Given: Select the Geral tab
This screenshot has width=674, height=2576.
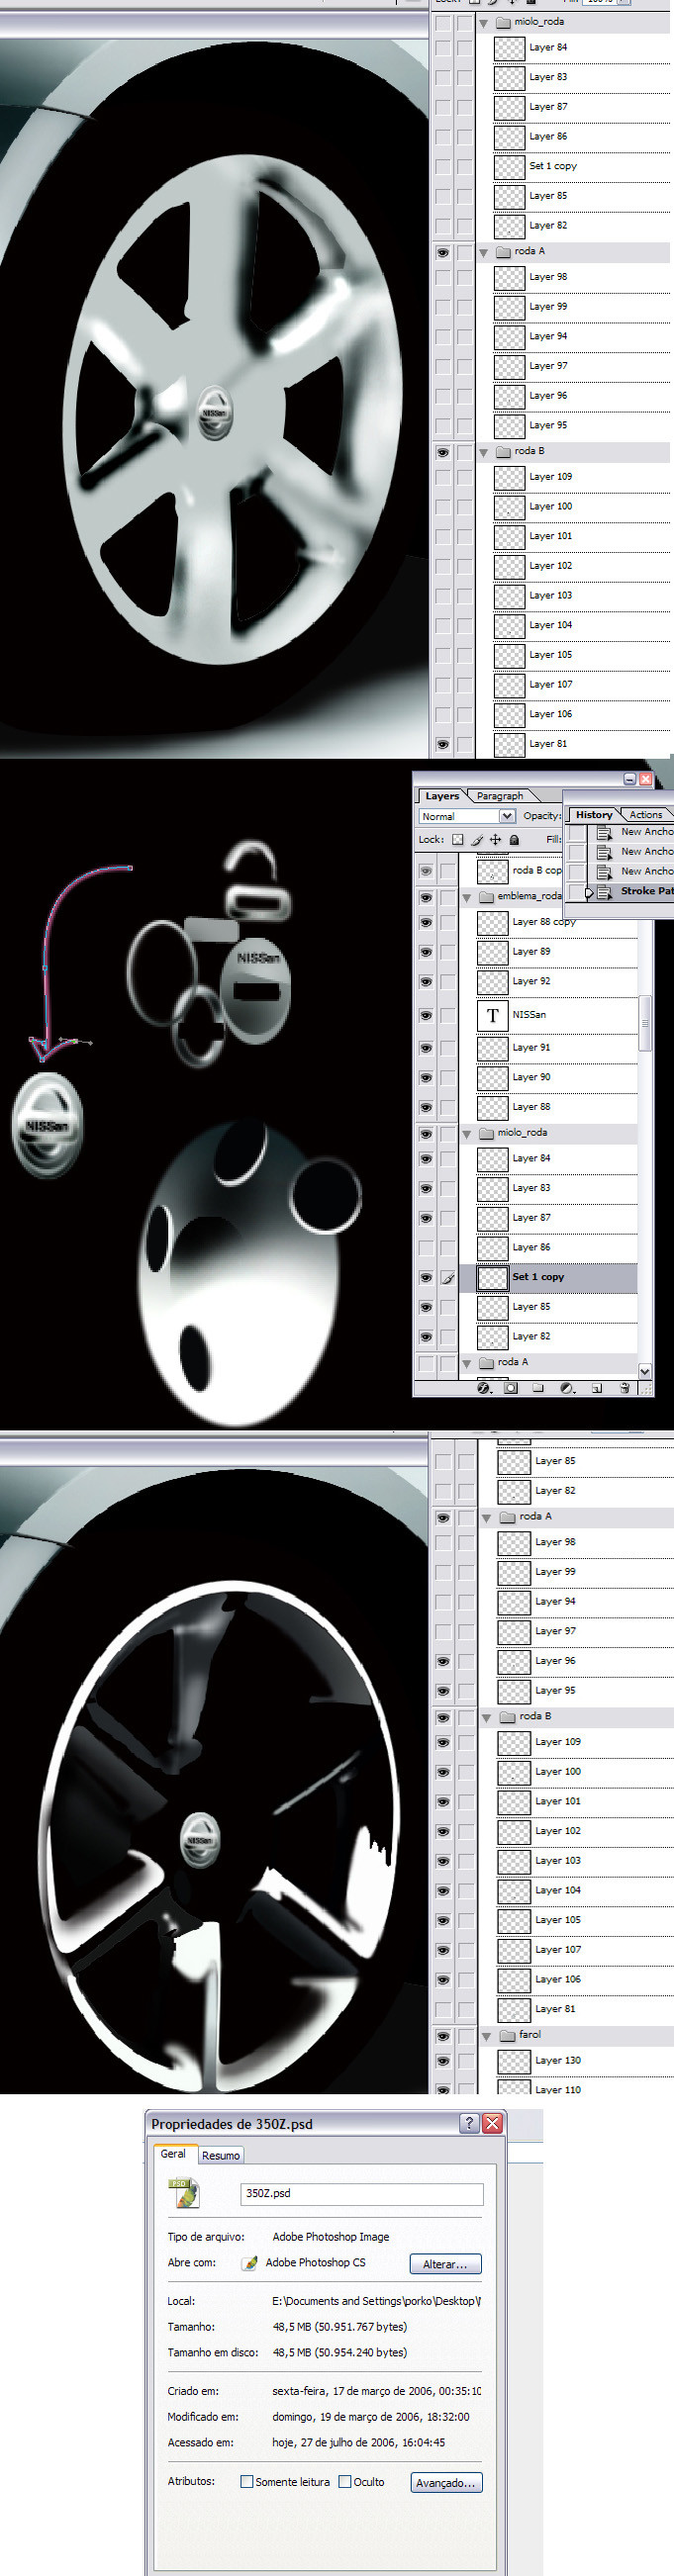Looking at the screenshot, I should [x=173, y=2153].
